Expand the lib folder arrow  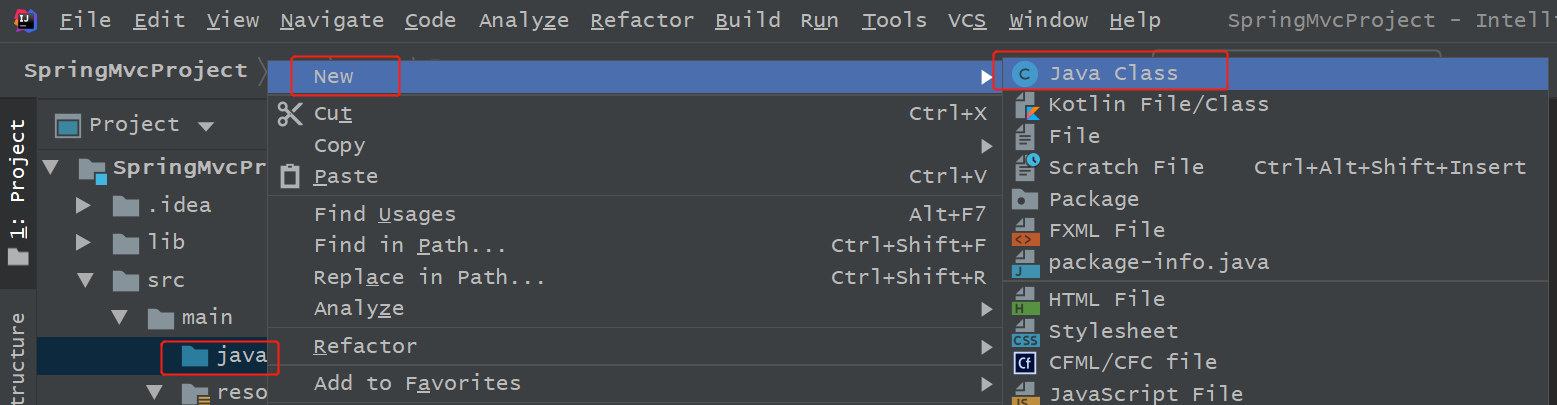[x=84, y=243]
